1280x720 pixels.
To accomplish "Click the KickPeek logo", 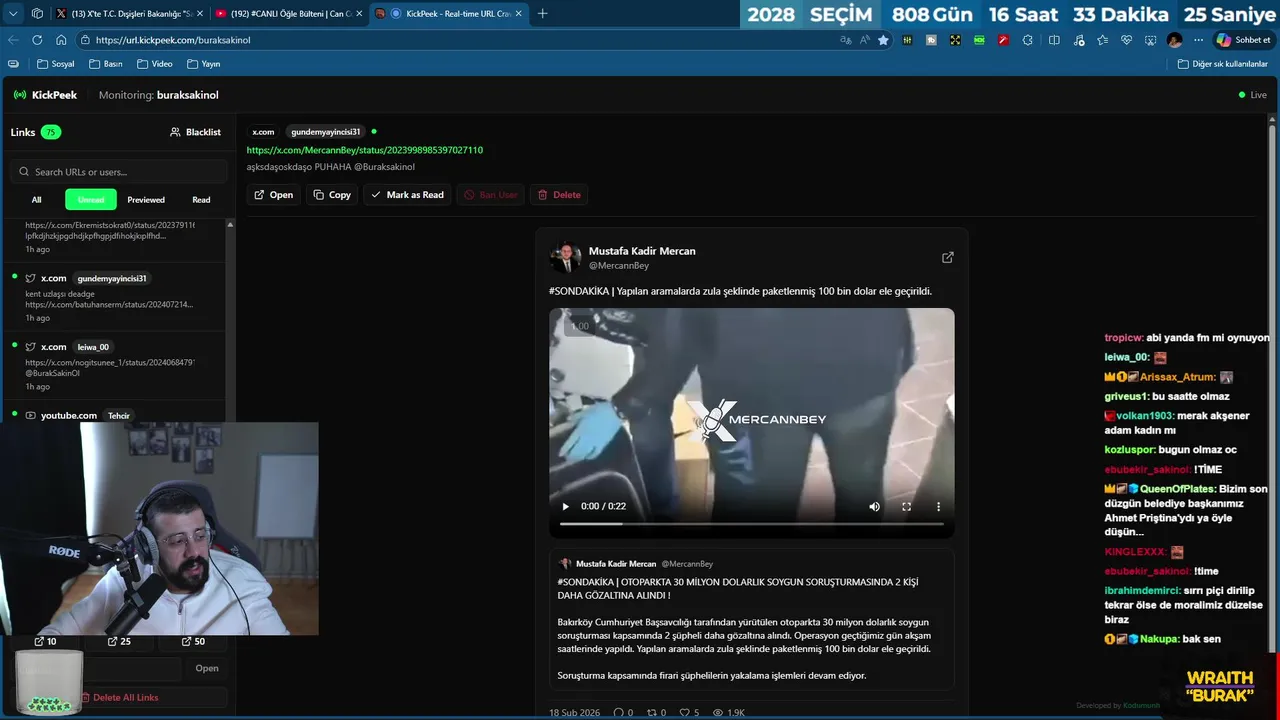I will (x=45, y=95).
